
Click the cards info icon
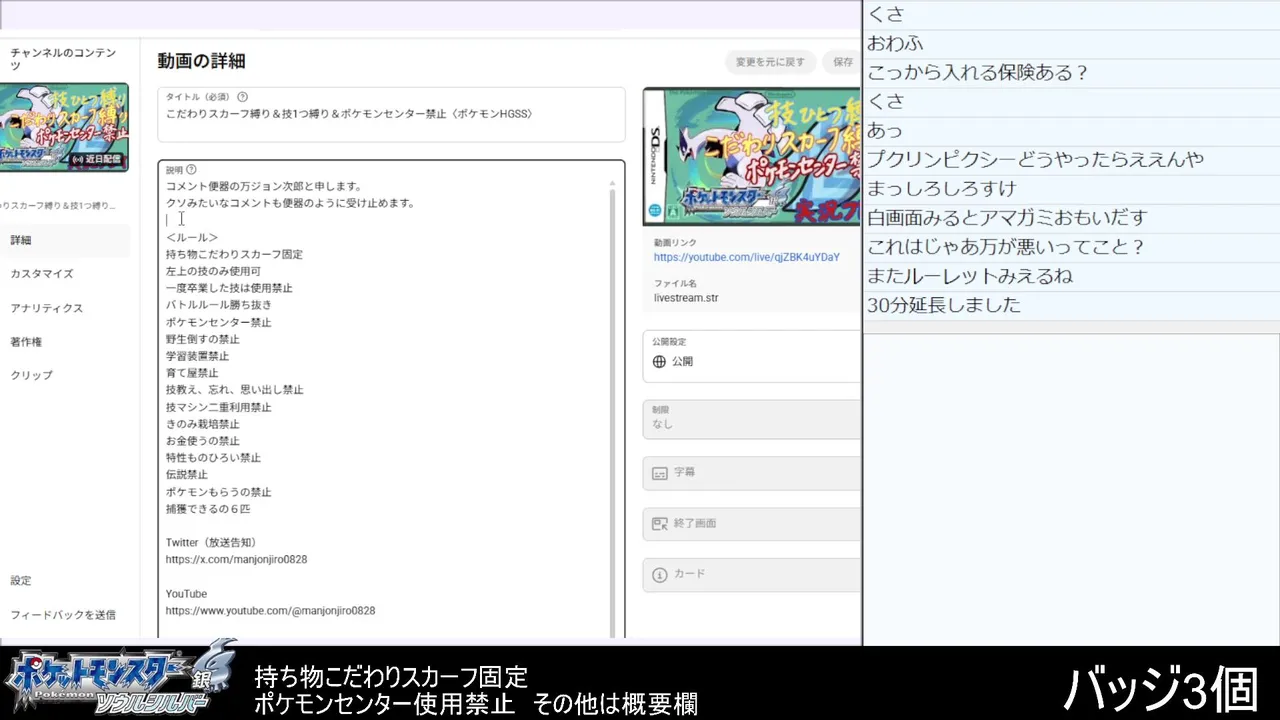(659, 575)
